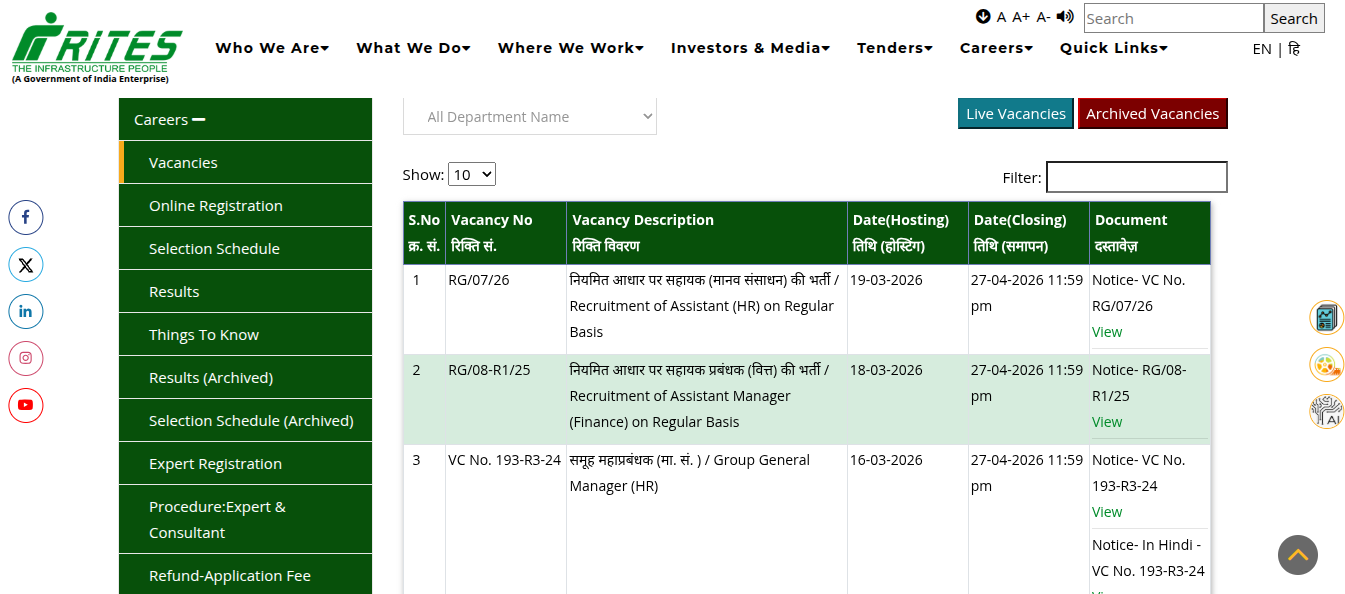The width and height of the screenshot is (1345, 594).
Task: Switch language to Hindi (हि)
Action: point(1294,49)
